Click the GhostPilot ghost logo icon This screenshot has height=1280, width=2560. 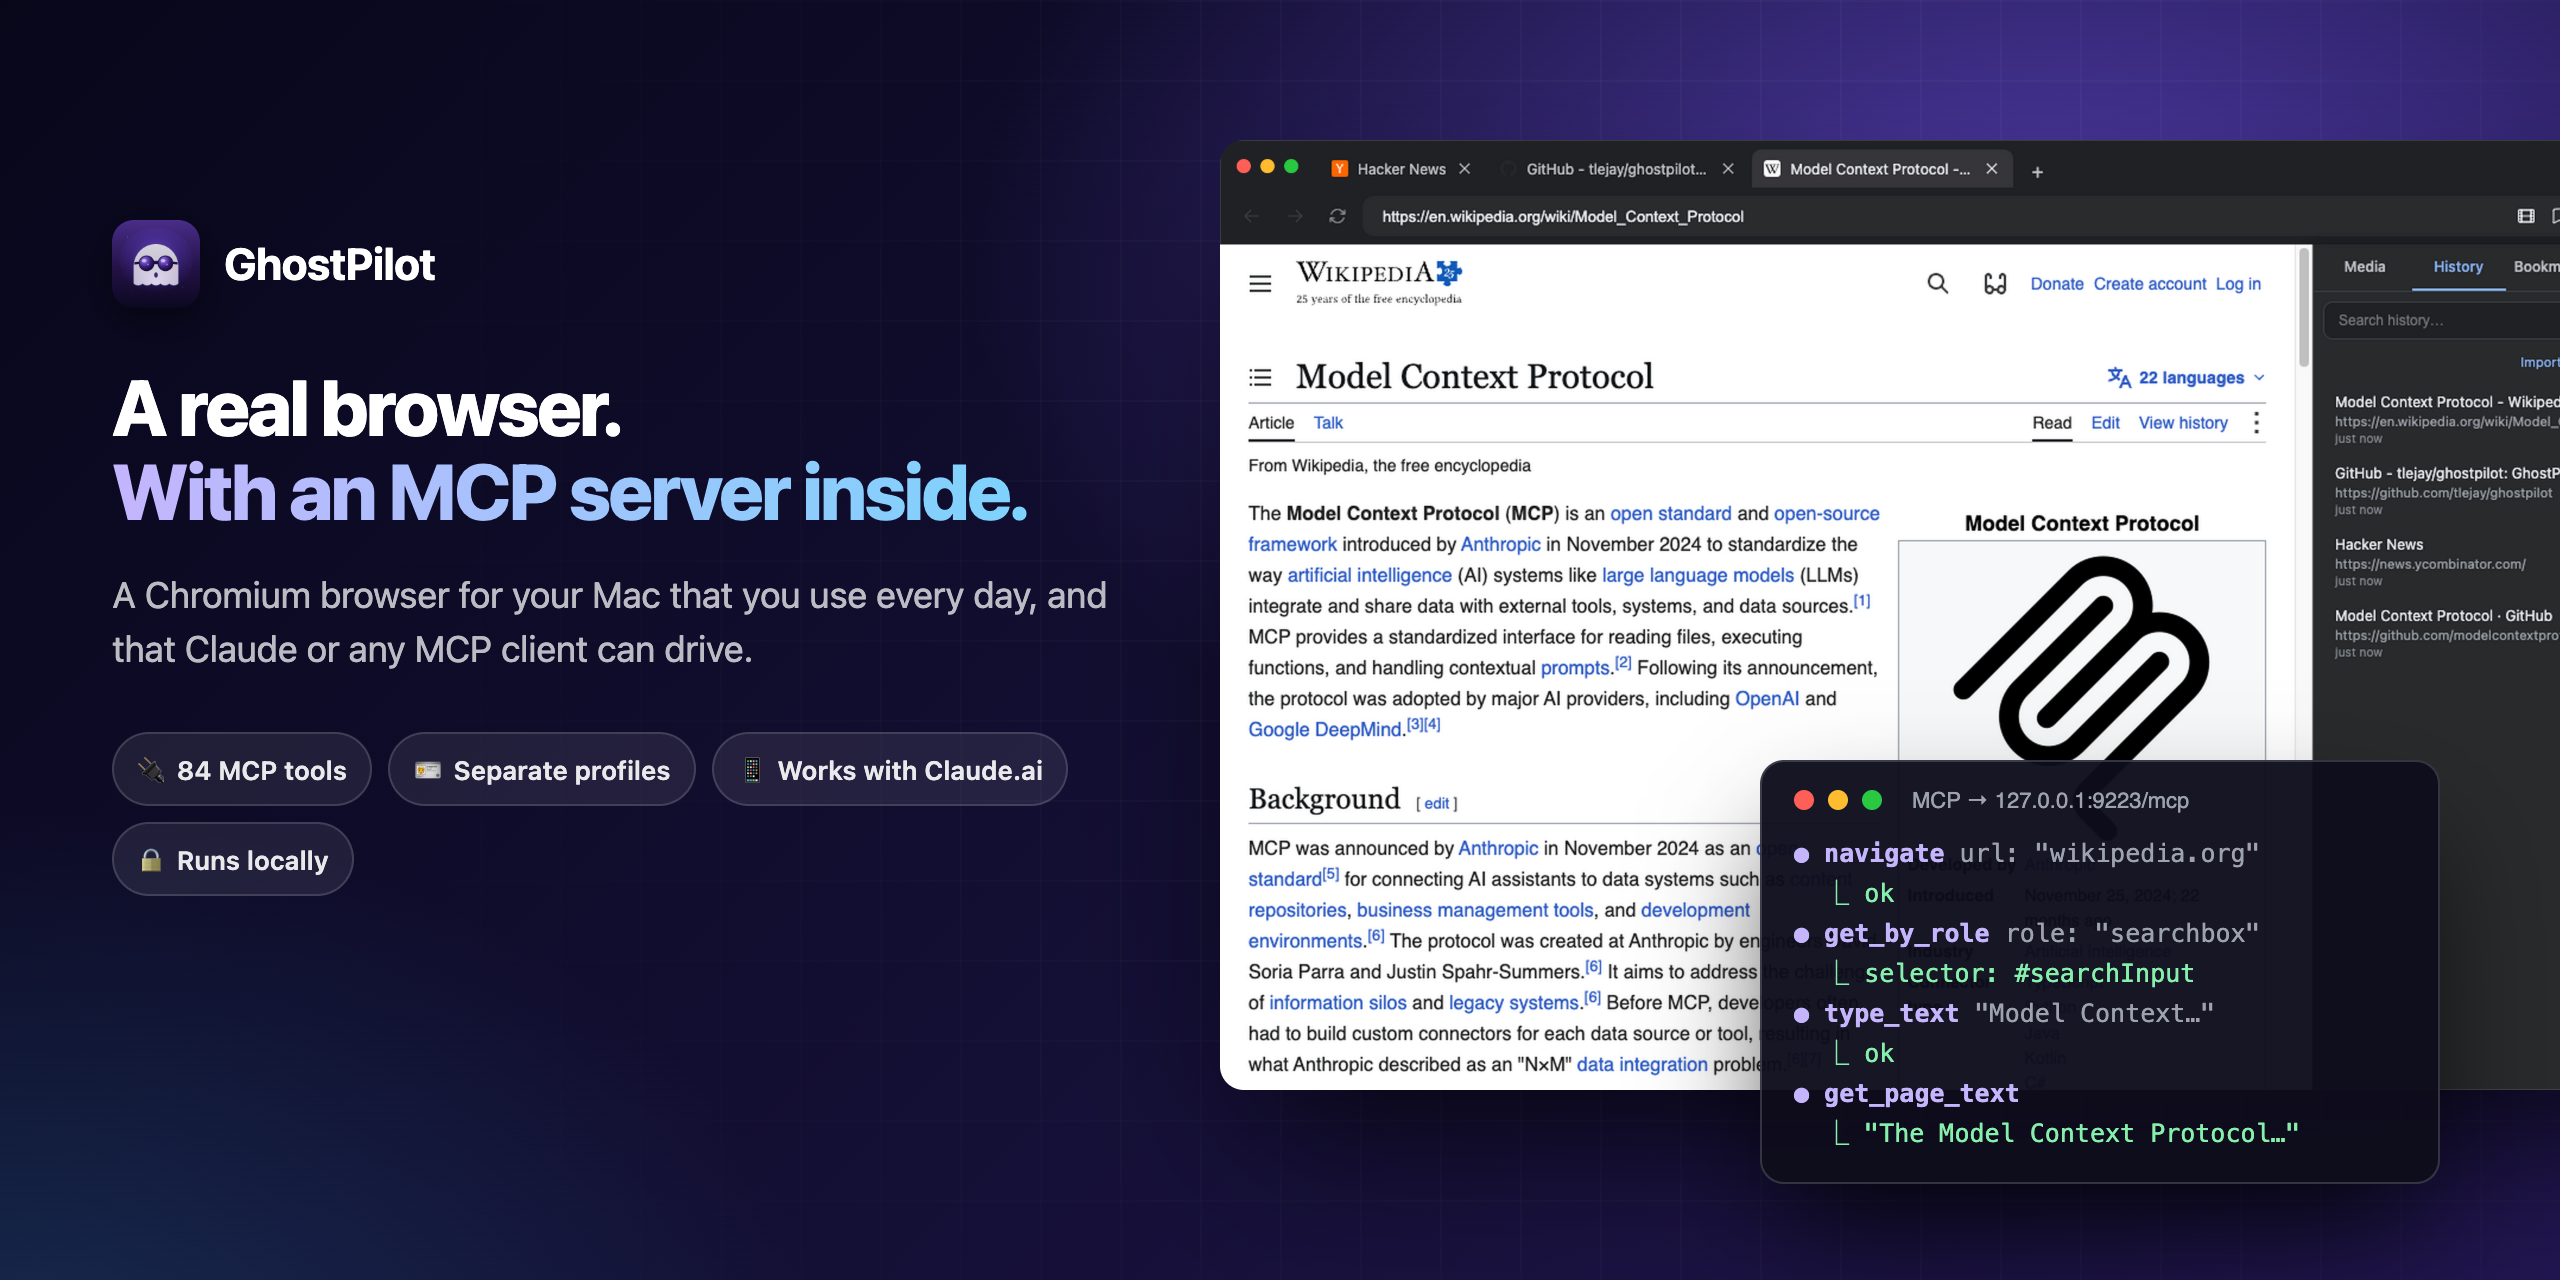coord(156,263)
